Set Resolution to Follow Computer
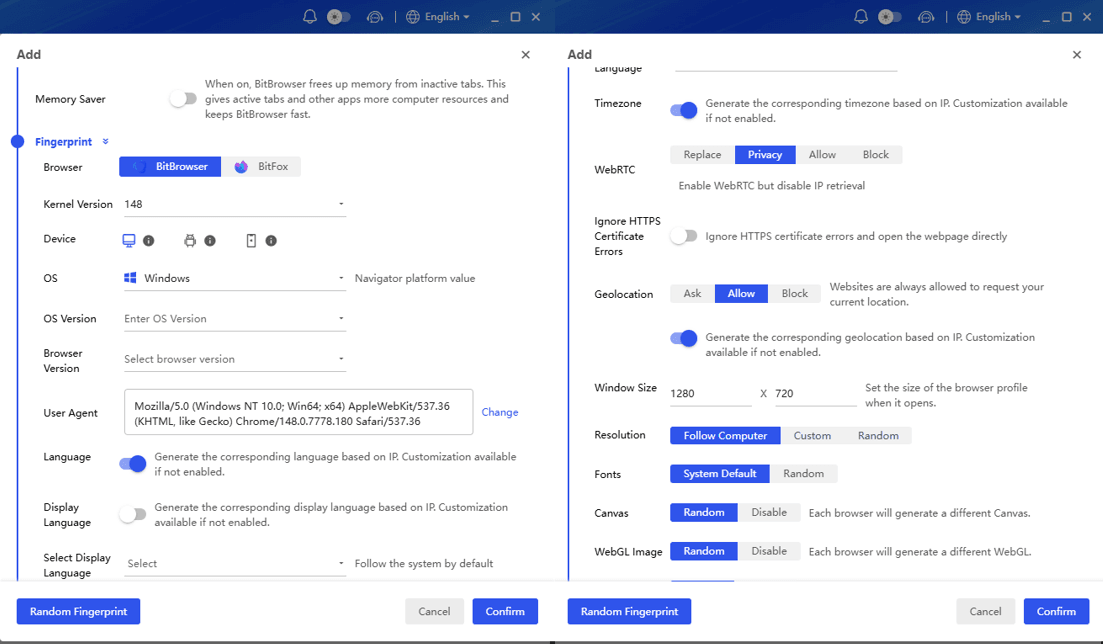The image size is (1103, 644). click(725, 436)
